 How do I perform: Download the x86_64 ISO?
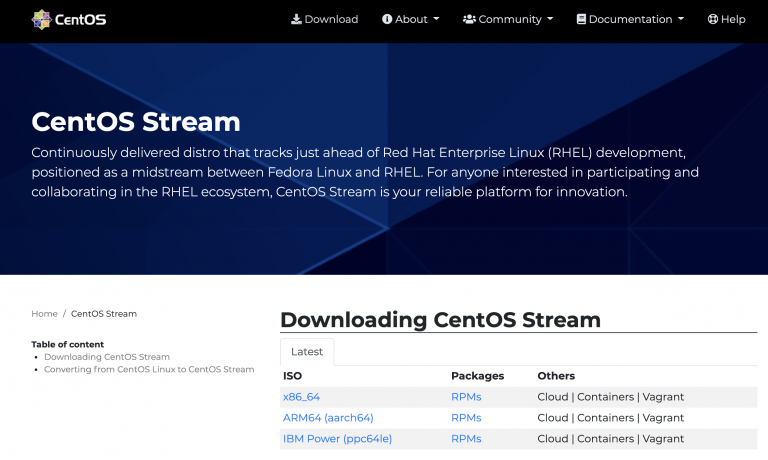tap(301, 397)
